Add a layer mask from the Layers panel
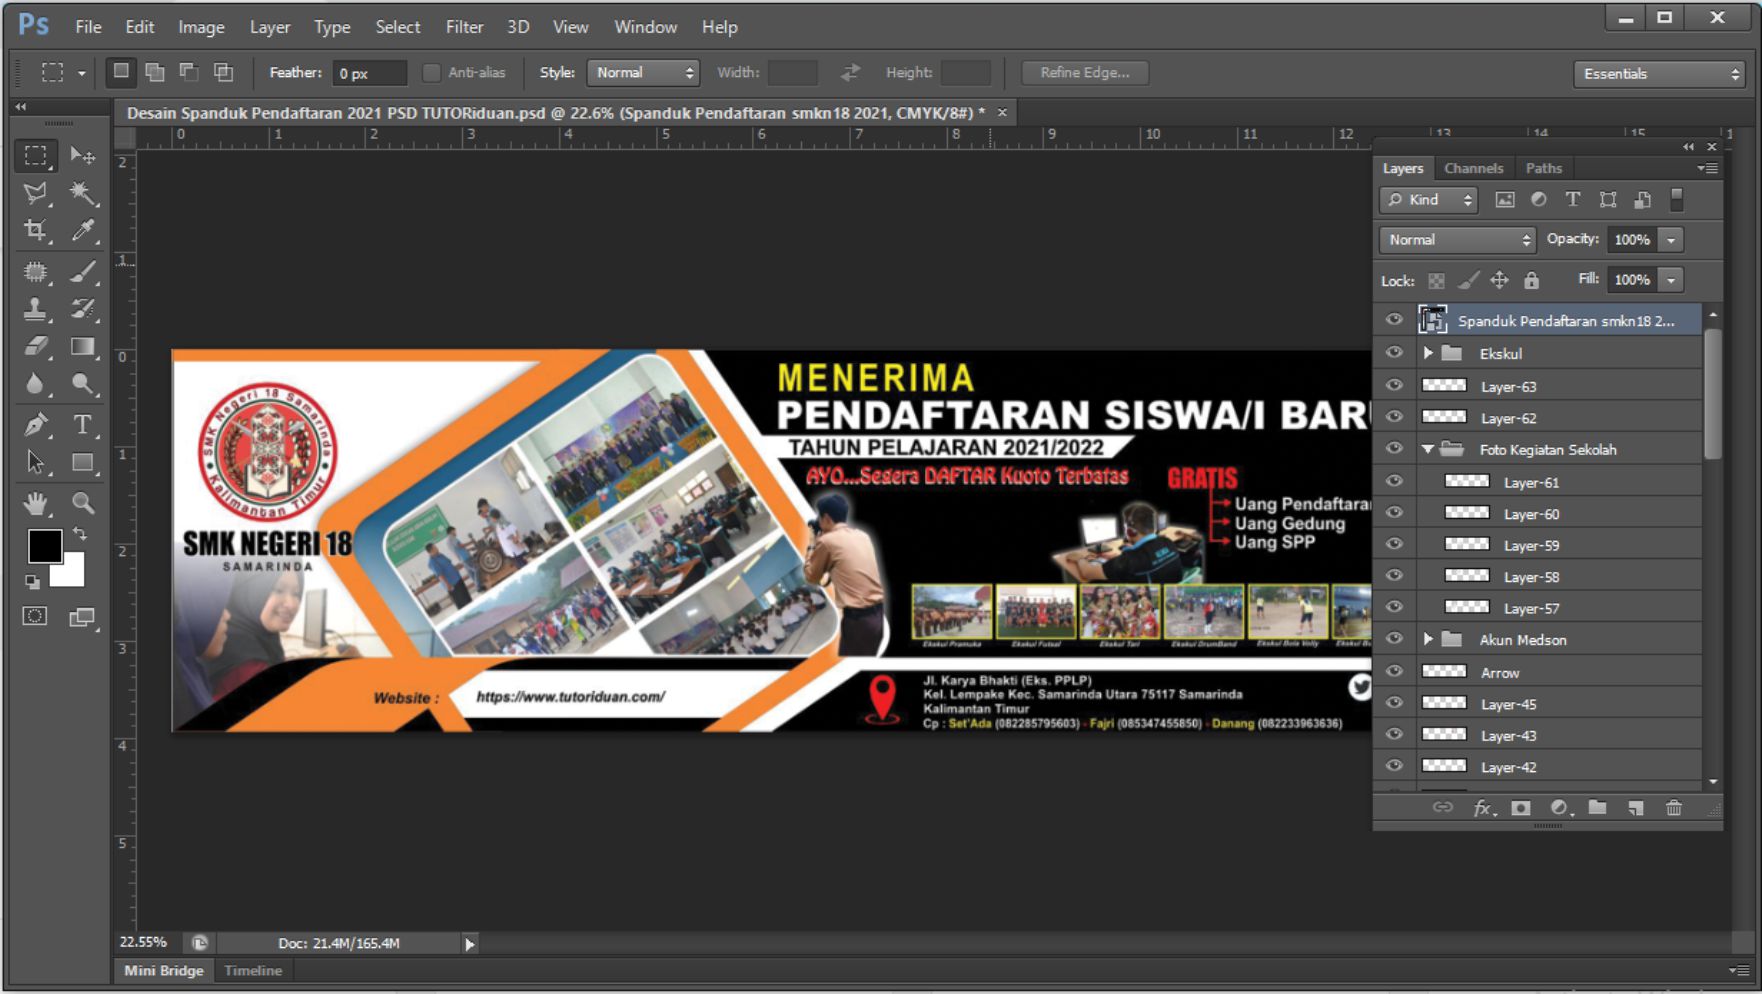Image resolution: width=1762 pixels, height=994 pixels. tap(1520, 808)
